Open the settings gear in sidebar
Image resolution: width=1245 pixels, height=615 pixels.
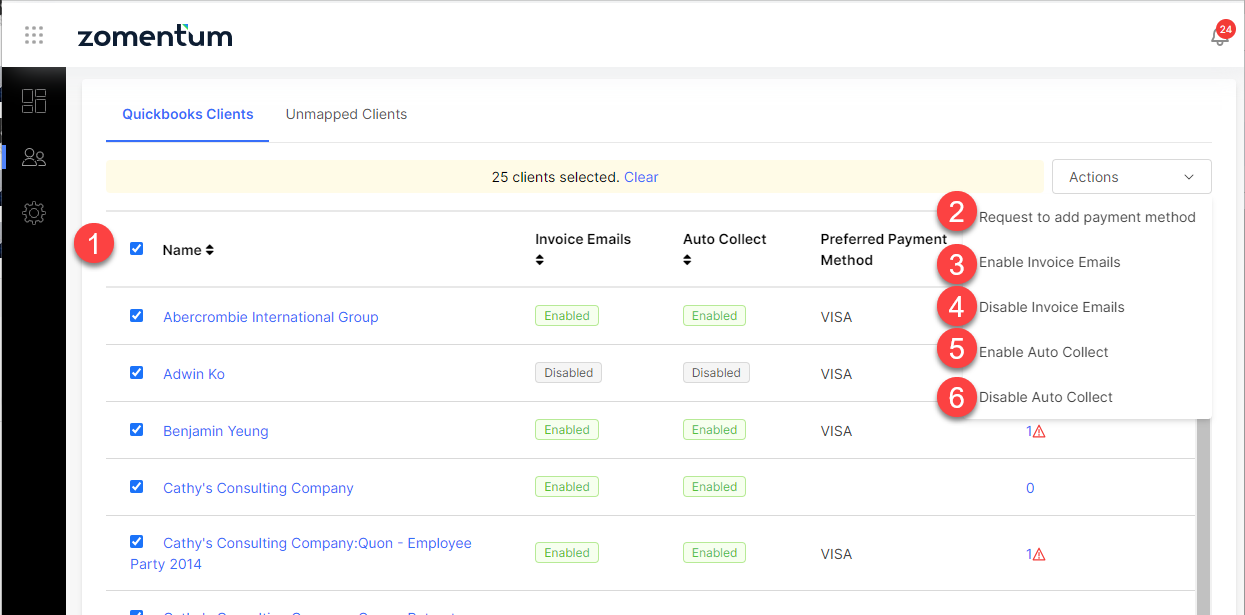[34, 213]
